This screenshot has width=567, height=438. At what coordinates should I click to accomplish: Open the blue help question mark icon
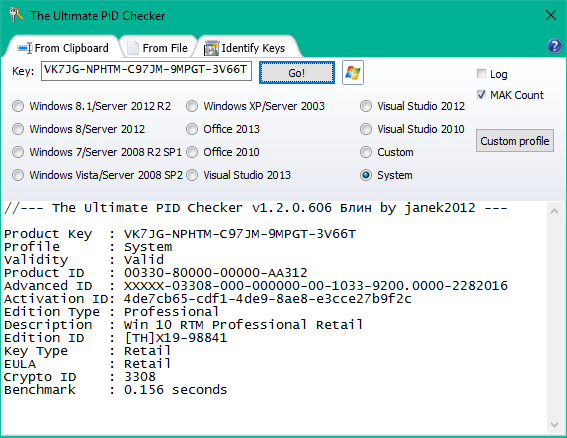554,46
